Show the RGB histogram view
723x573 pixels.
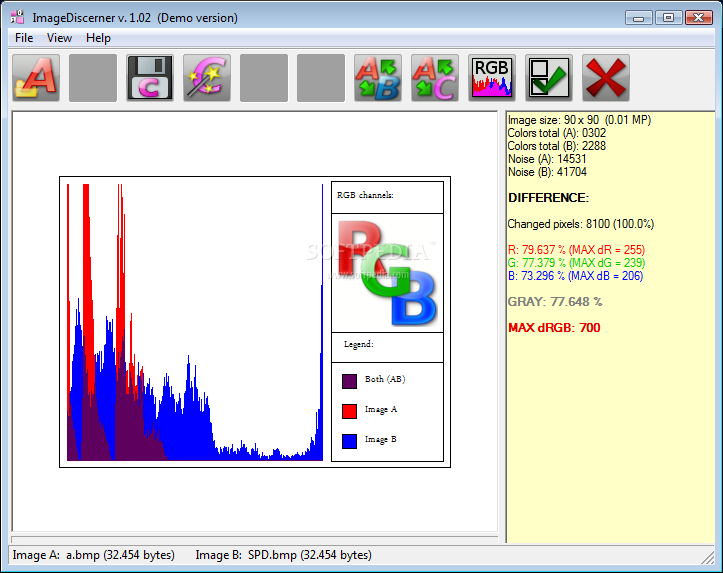[492, 78]
